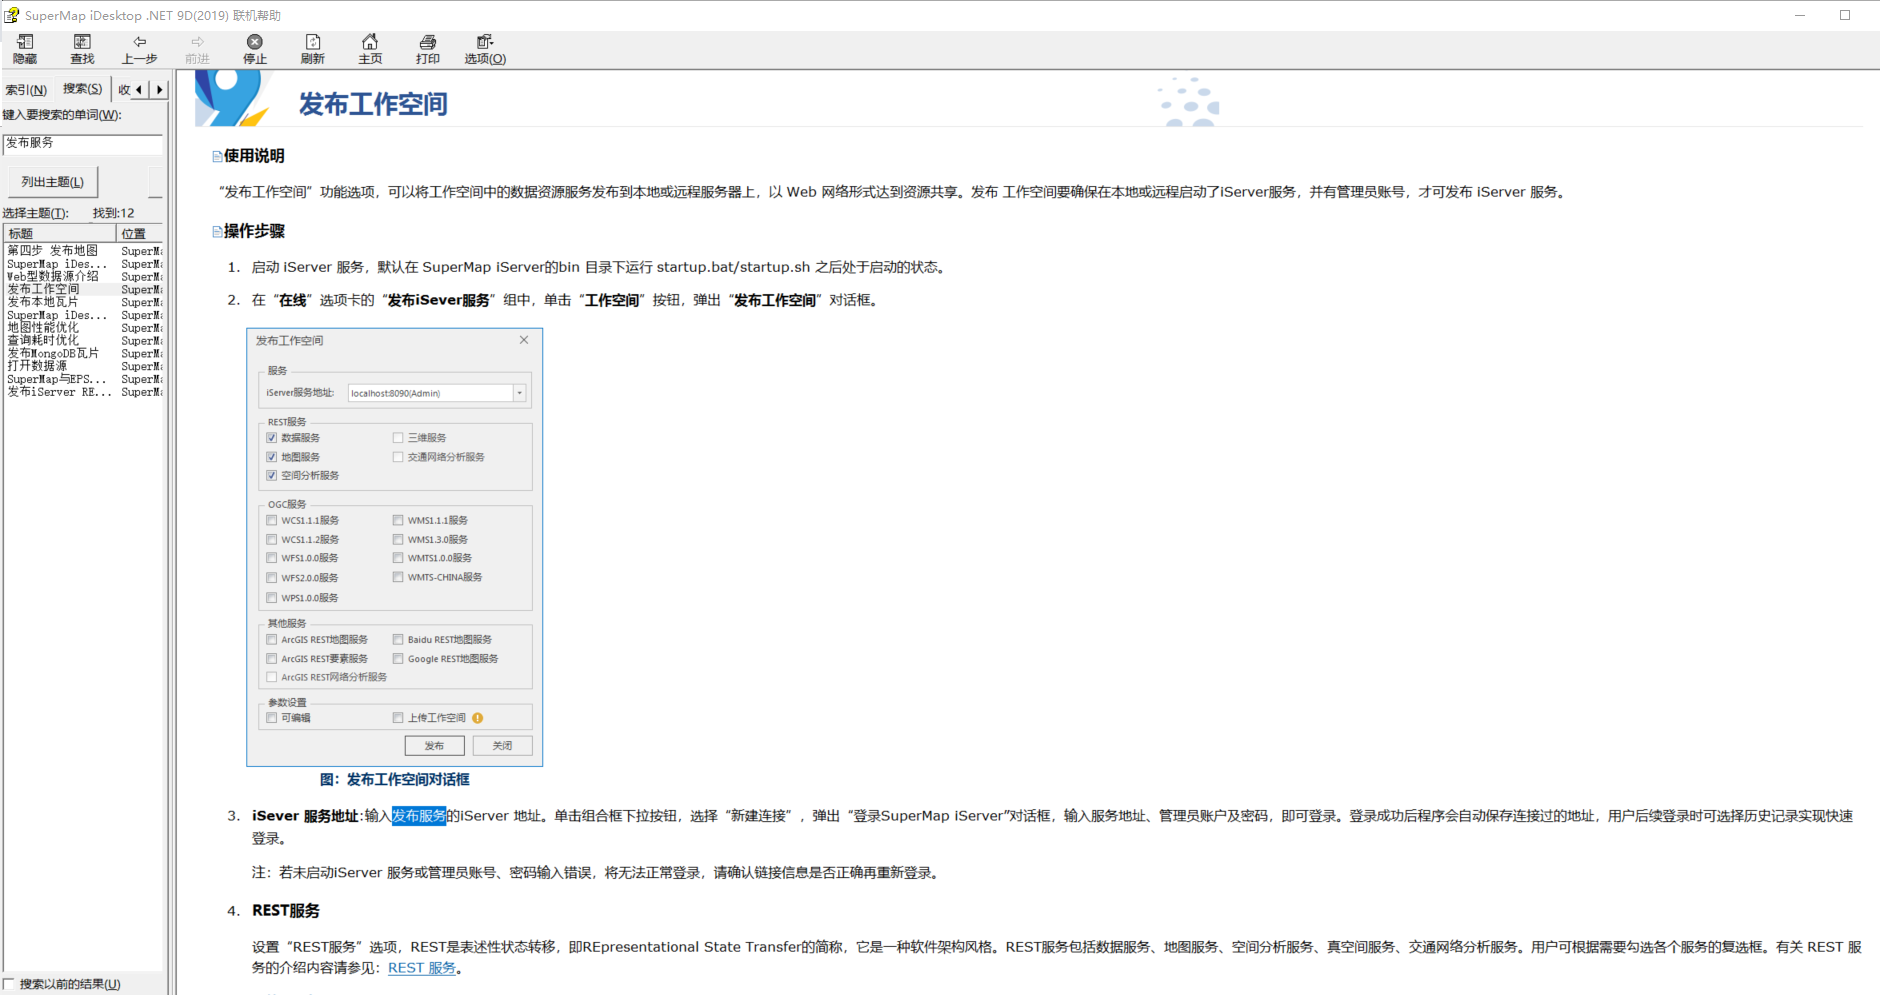
Task: Toggle 可编辑 checkbox in the figure
Action: click(272, 718)
